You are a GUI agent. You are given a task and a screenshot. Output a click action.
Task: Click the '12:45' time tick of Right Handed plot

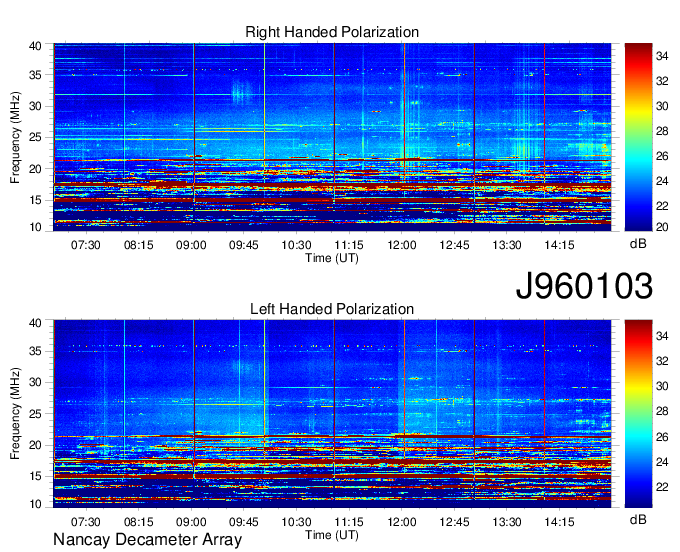(x=454, y=245)
